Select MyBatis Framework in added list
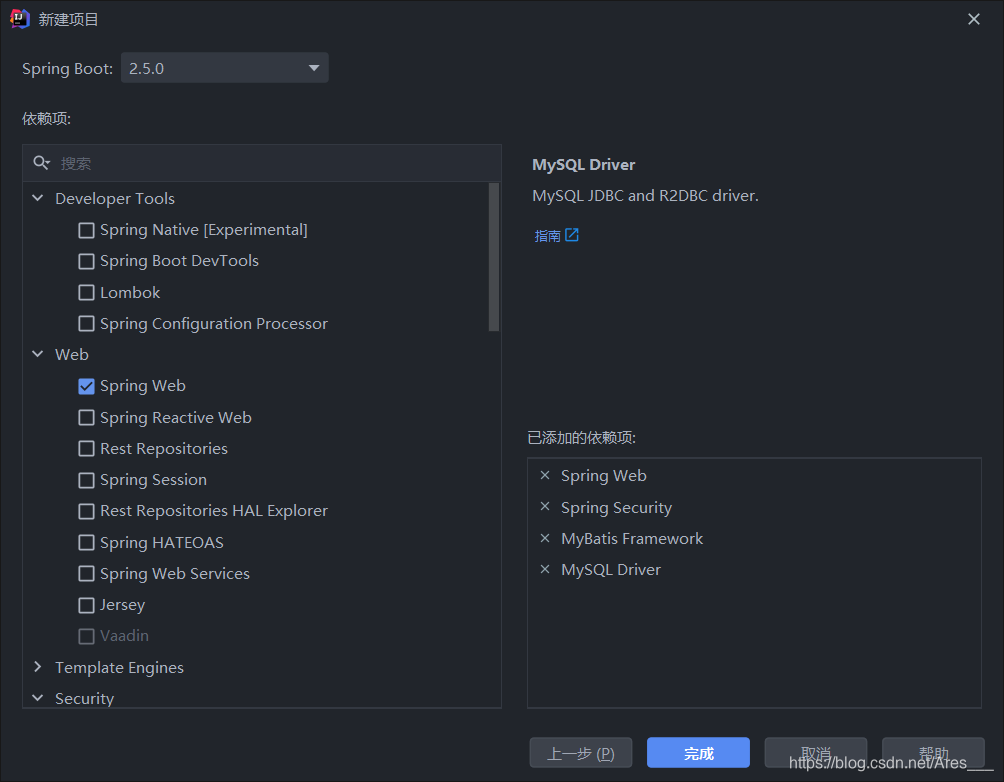The height and width of the screenshot is (782, 1004). (x=632, y=539)
